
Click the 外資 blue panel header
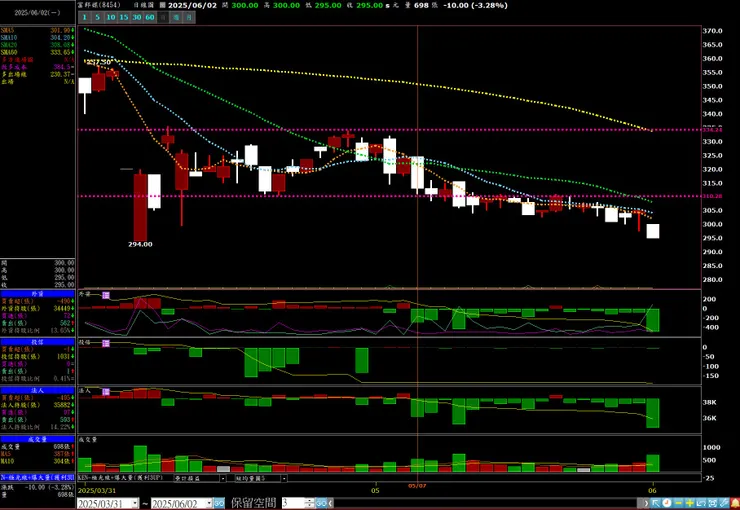[37, 293]
